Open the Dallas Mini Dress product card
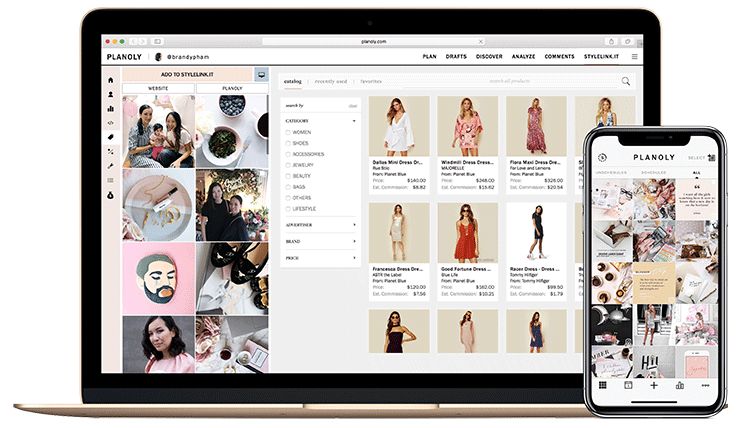Screen dimensions: 738x428 point(399,145)
